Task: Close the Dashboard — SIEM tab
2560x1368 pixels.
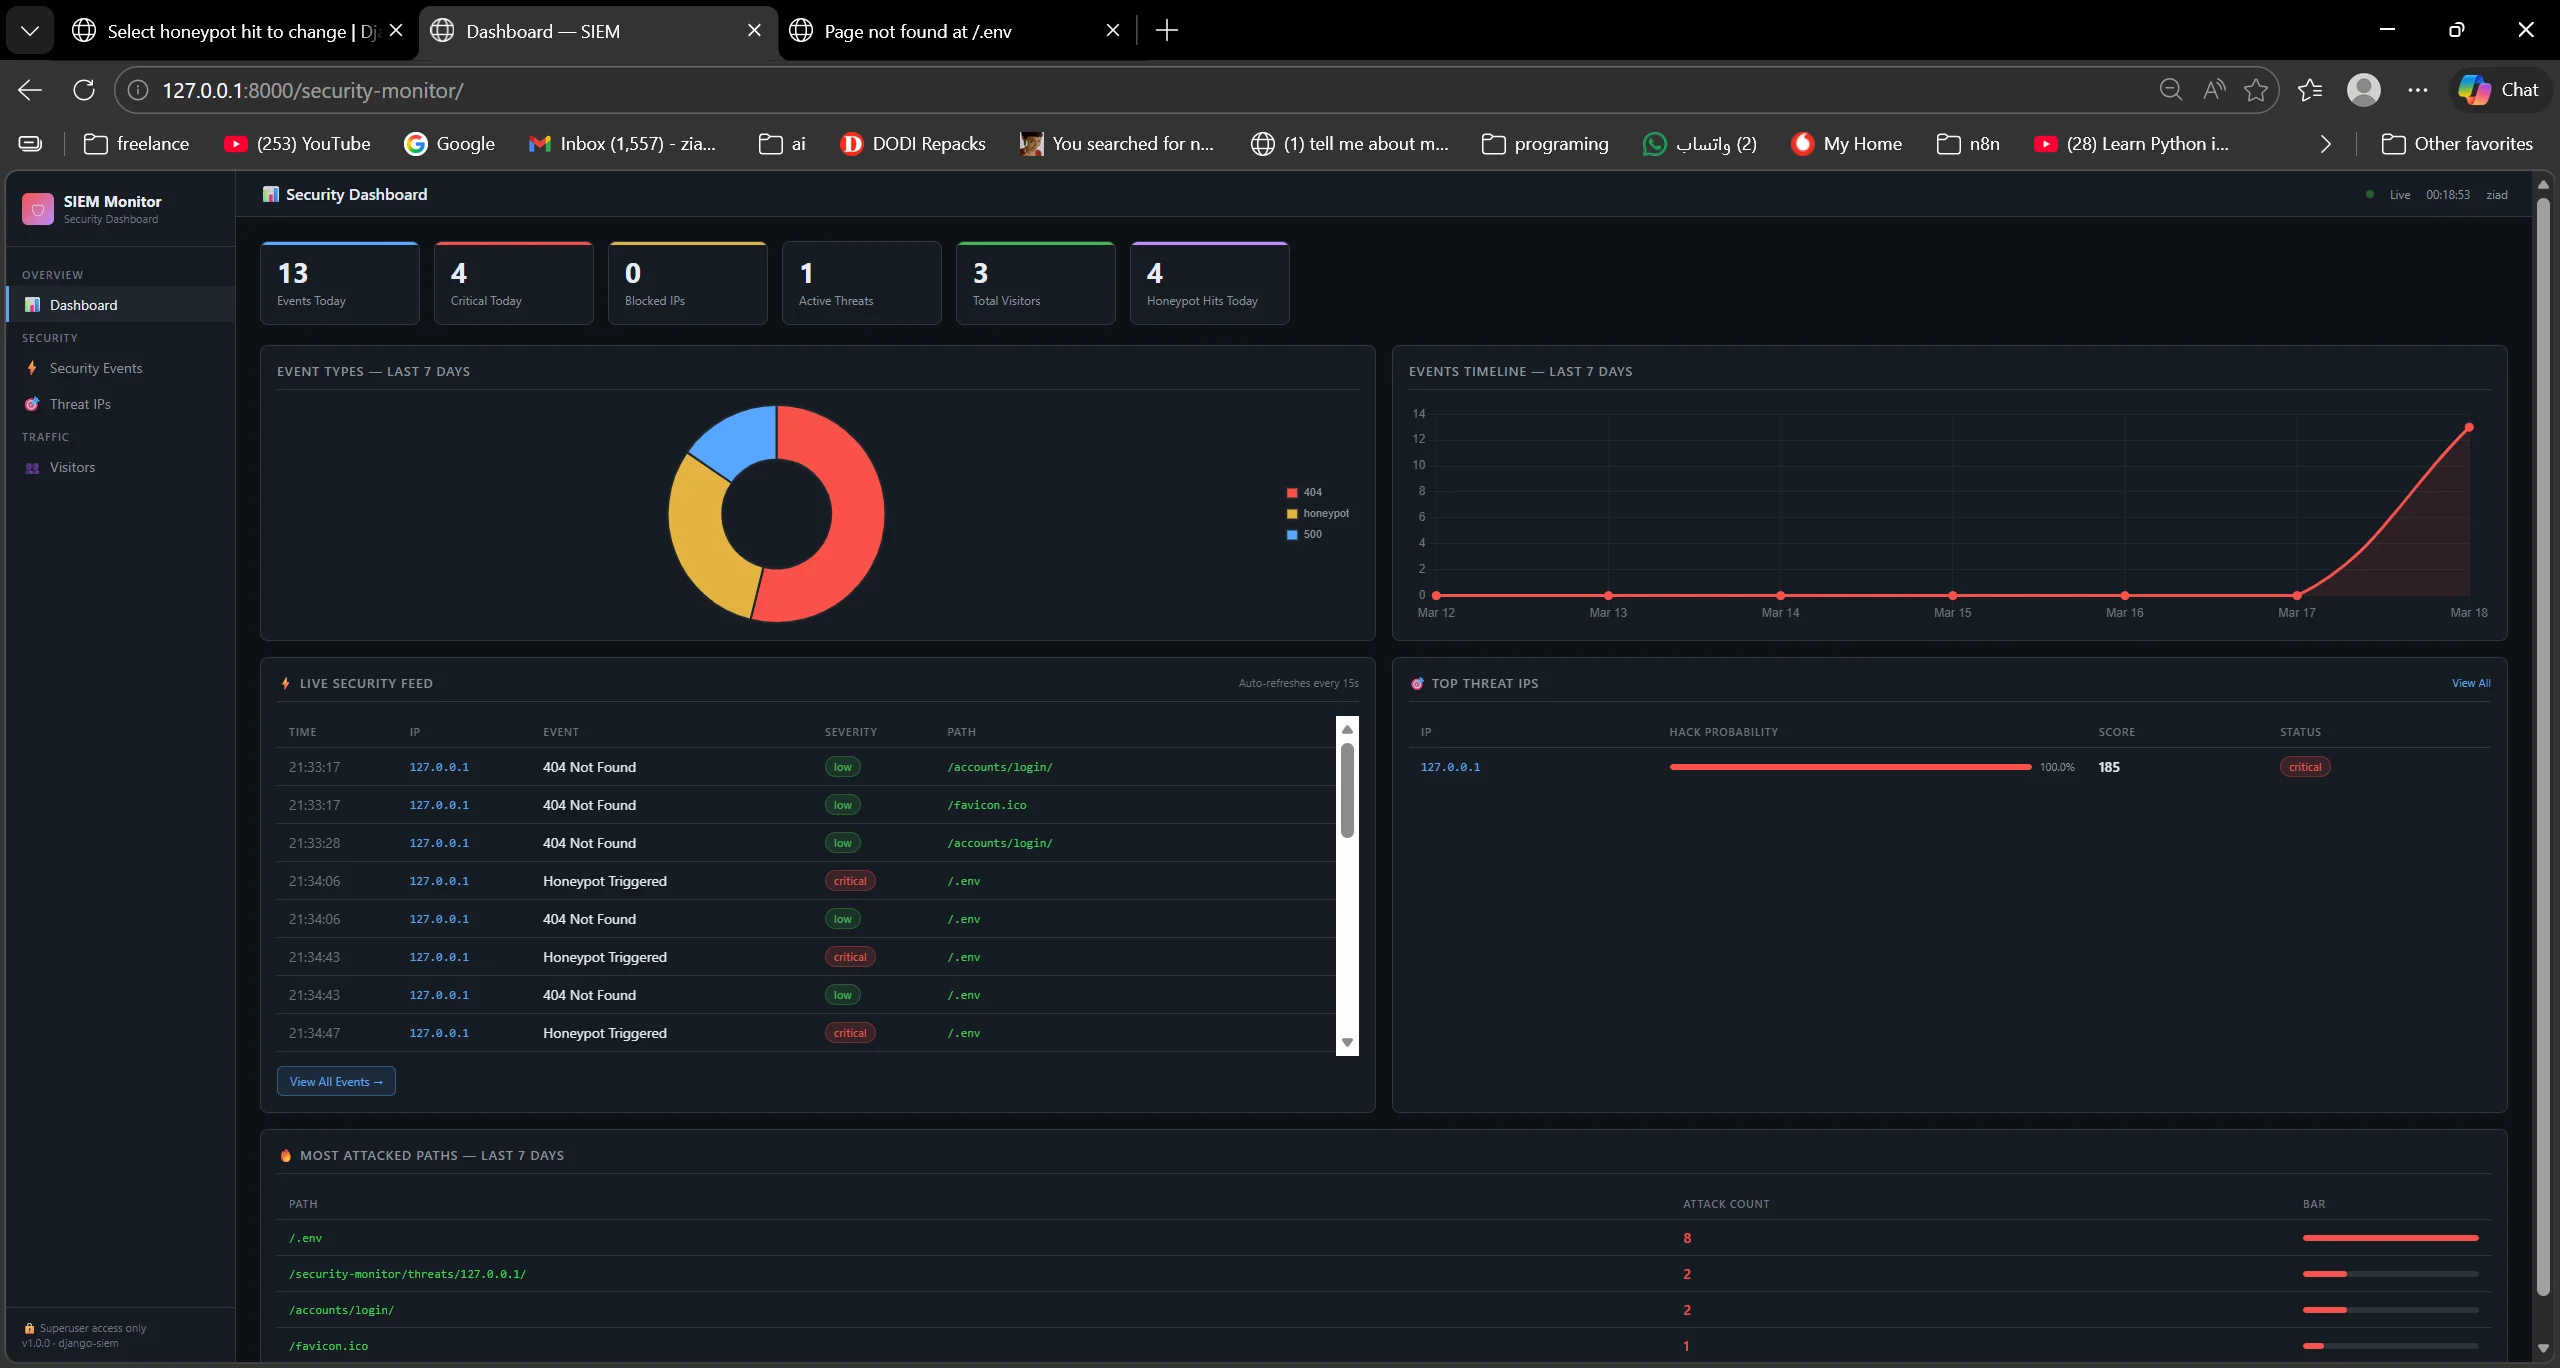Action: pyautogui.click(x=754, y=31)
